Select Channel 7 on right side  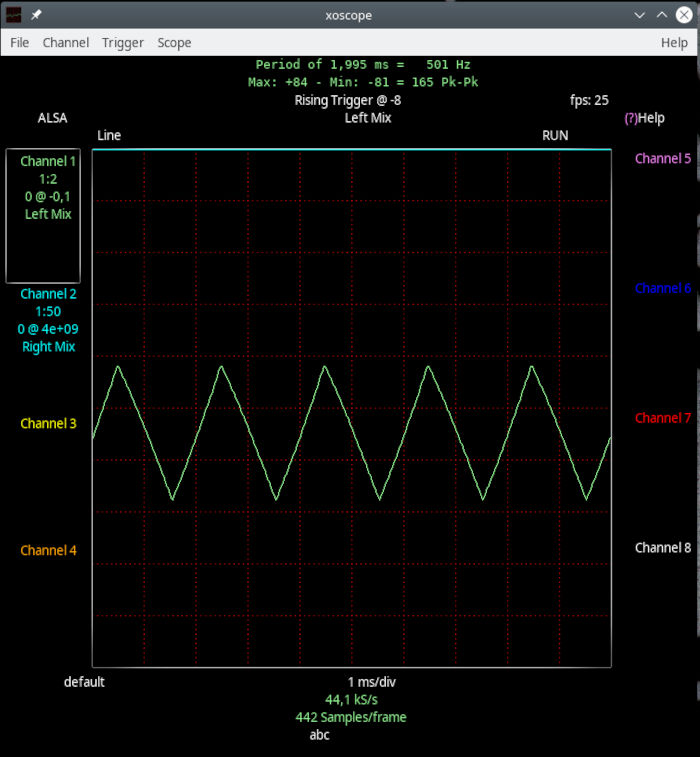[x=663, y=417]
